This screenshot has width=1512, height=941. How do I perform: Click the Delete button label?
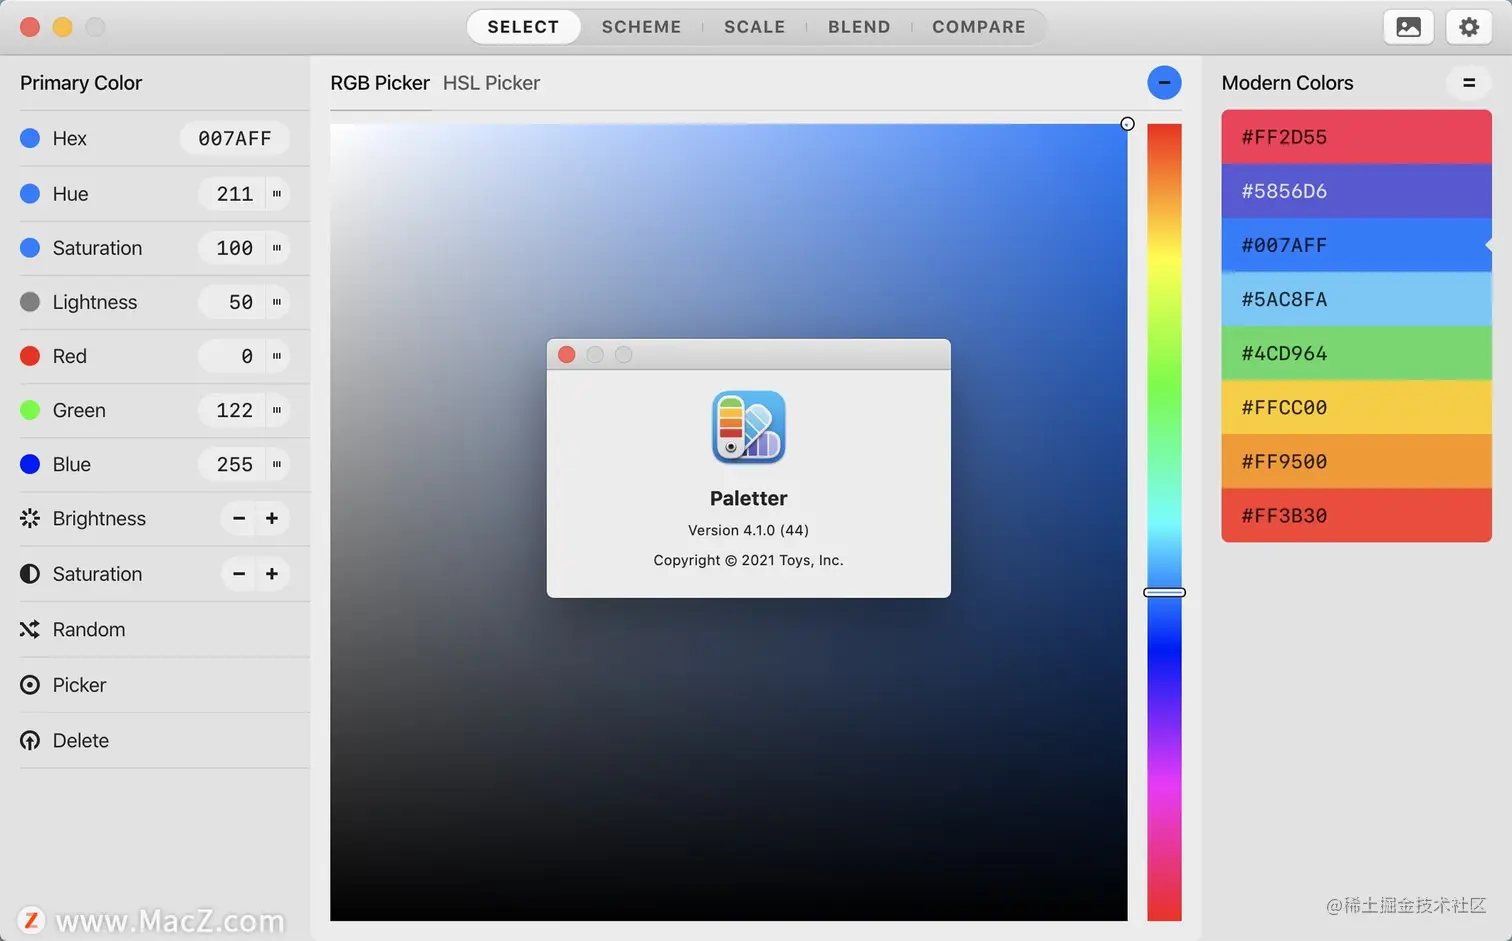81,741
